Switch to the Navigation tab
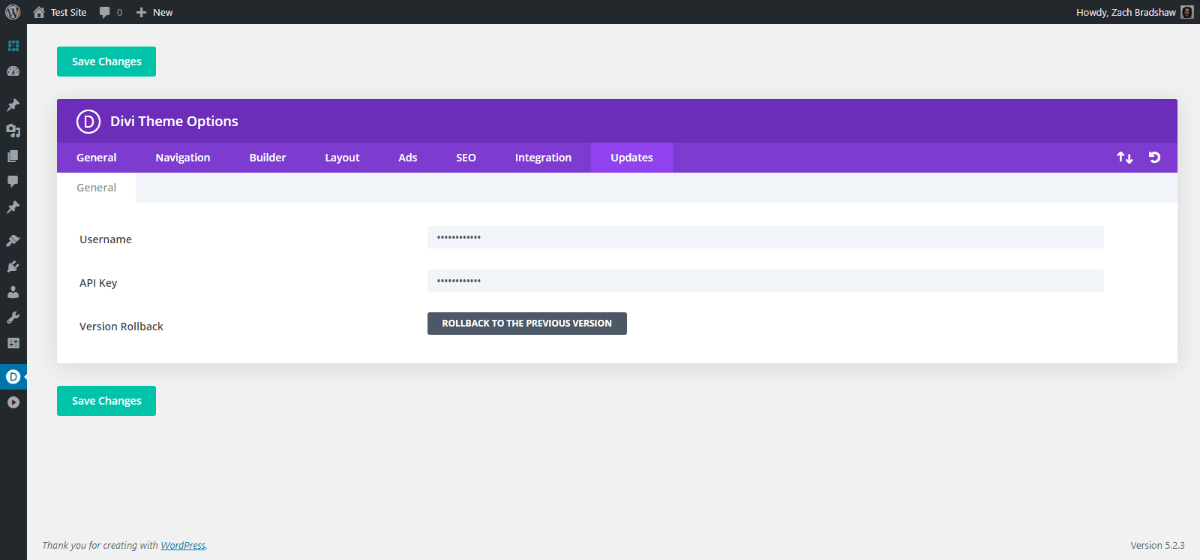 coord(183,158)
